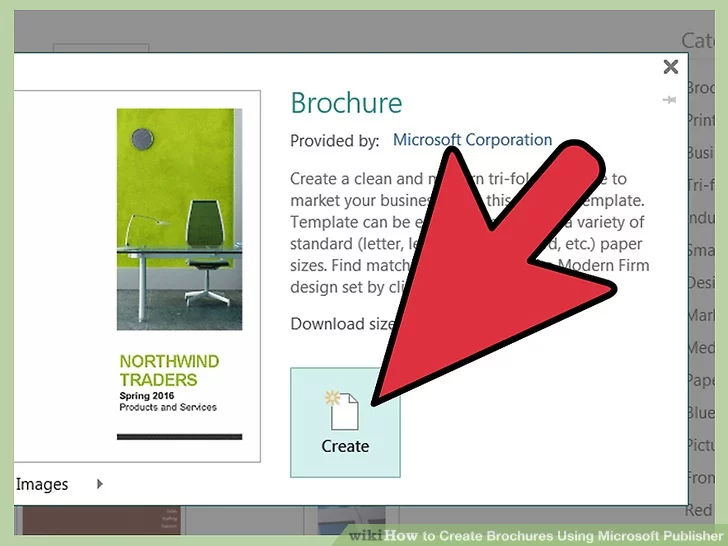Expand the Images arrow below the preview

99,484
